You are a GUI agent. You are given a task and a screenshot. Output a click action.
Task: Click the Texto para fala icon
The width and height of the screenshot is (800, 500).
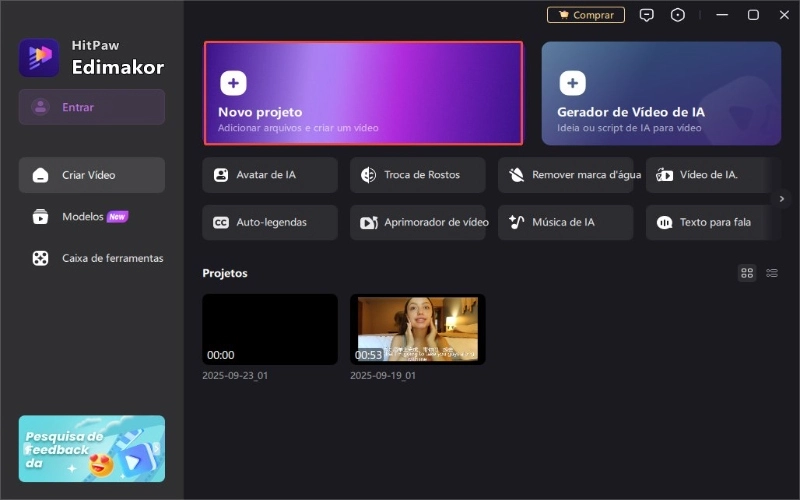664,222
